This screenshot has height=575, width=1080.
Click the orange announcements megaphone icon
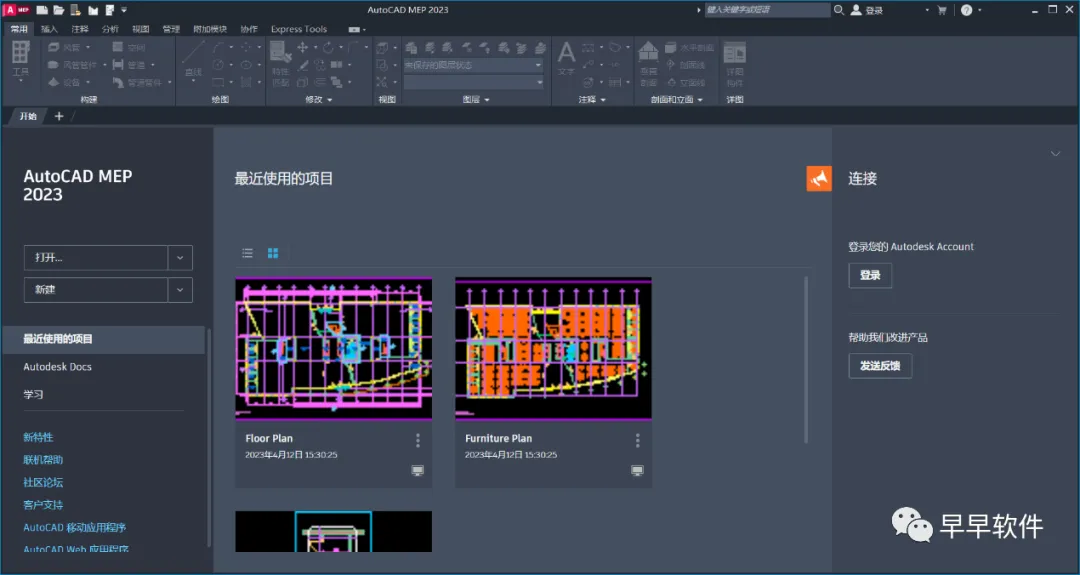tap(819, 178)
